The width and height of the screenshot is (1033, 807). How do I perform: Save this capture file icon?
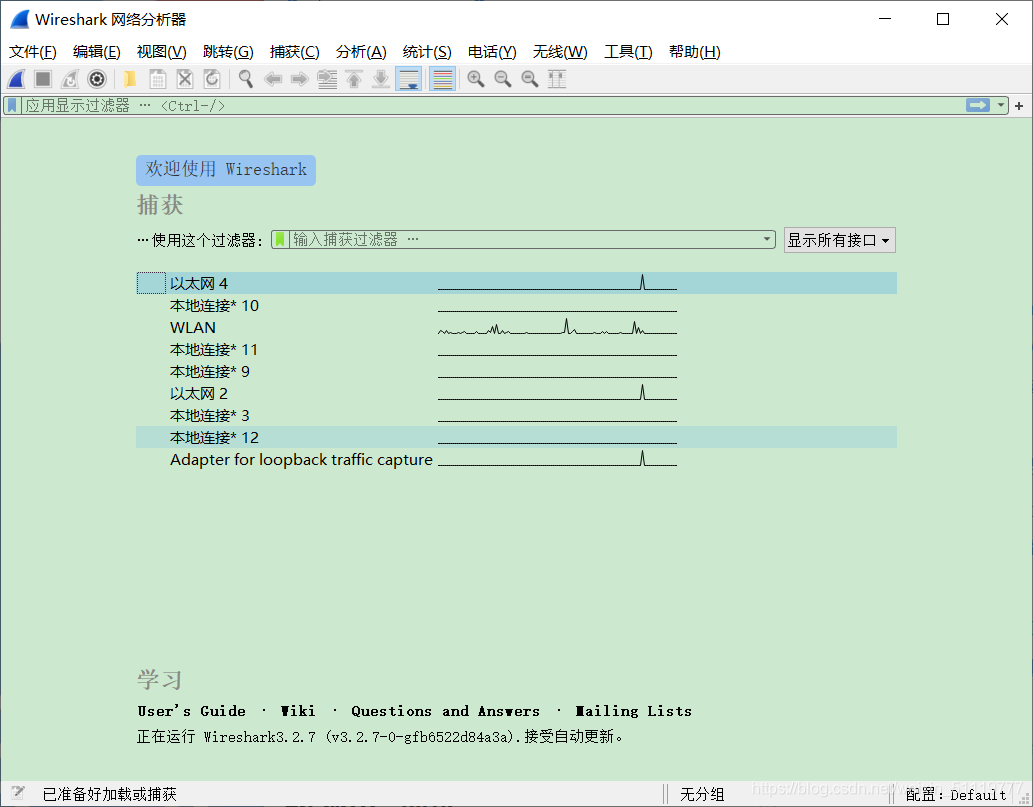pyautogui.click(x=157, y=79)
